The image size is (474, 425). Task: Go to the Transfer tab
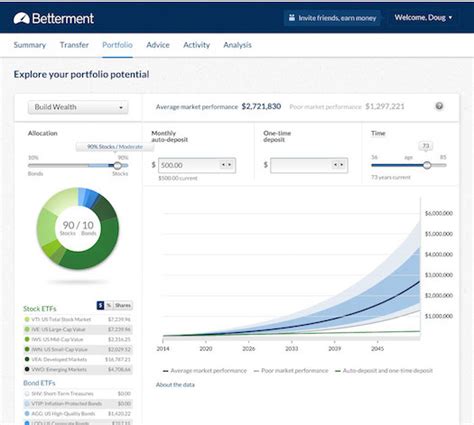tap(74, 45)
